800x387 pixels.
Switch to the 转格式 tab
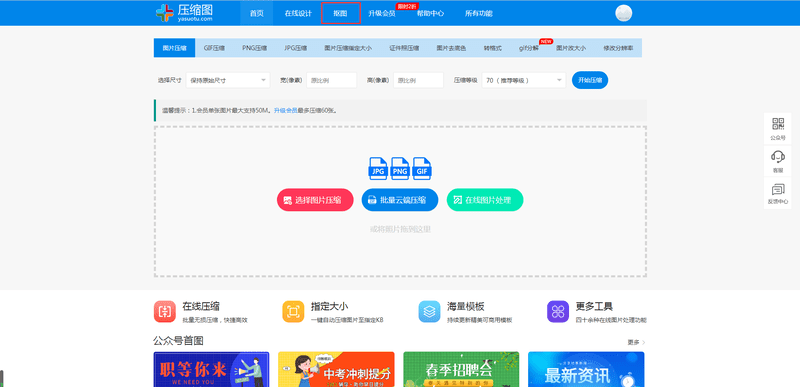point(493,47)
